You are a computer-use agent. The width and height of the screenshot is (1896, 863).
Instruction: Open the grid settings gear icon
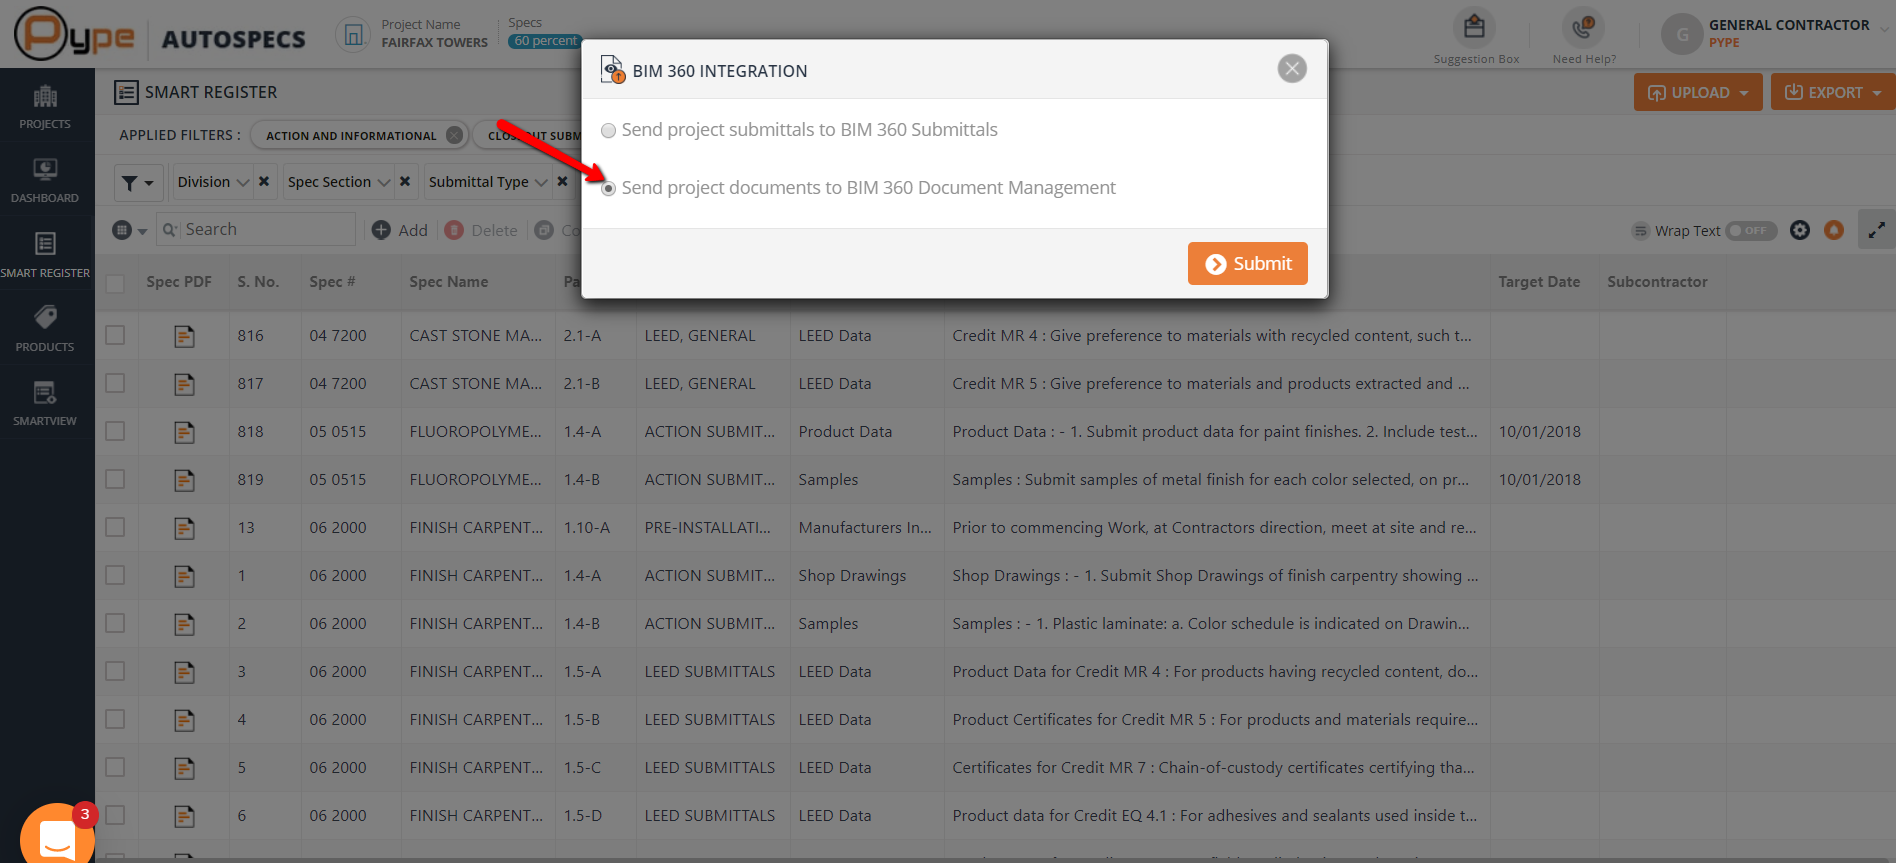[1800, 231]
